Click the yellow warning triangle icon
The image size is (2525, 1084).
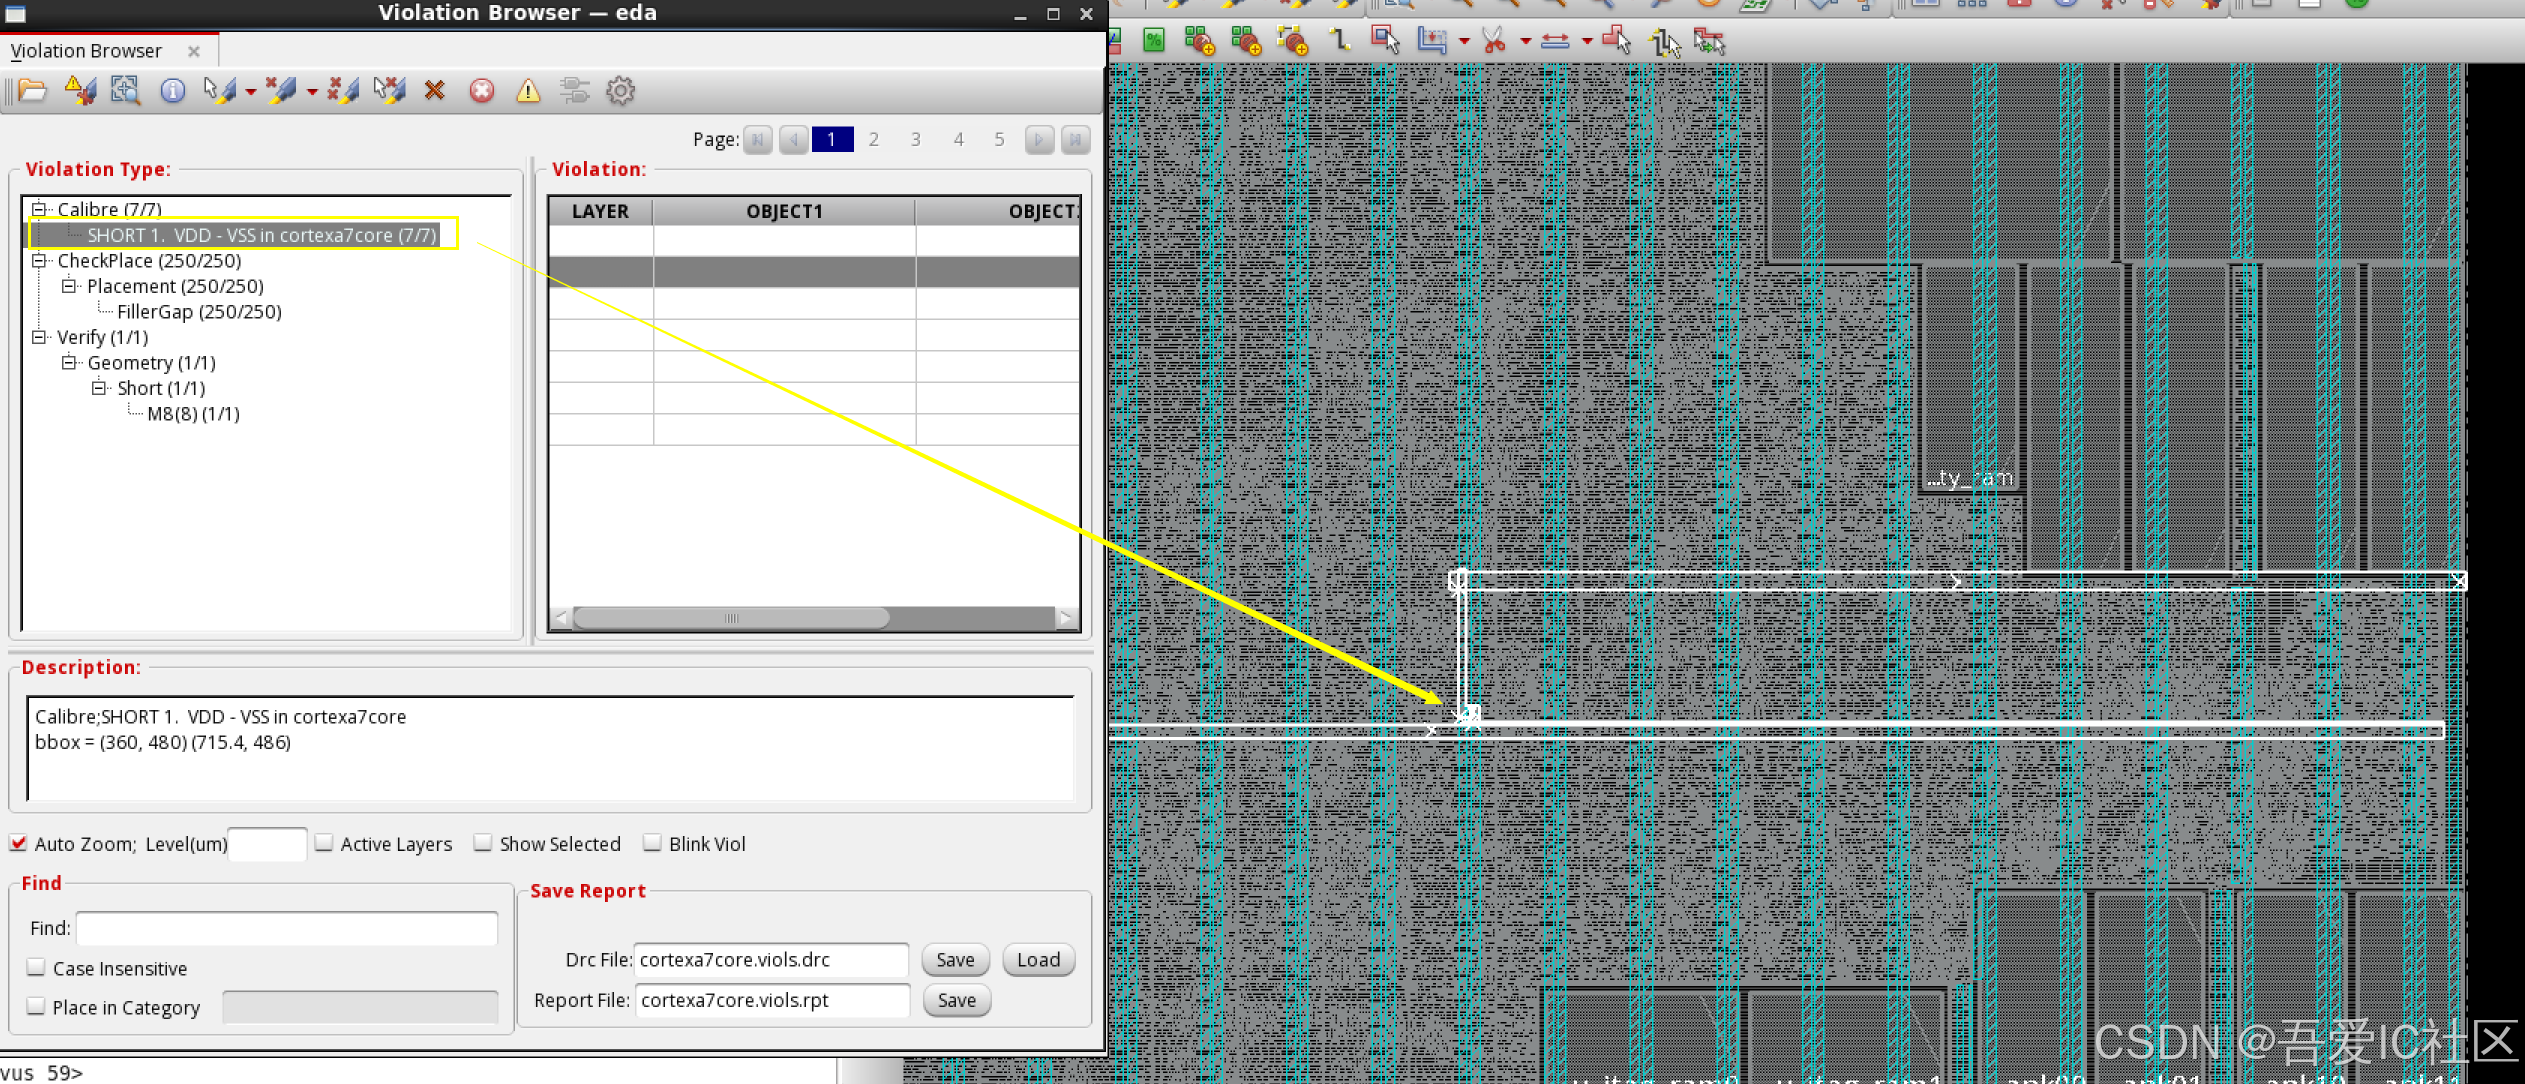(528, 91)
